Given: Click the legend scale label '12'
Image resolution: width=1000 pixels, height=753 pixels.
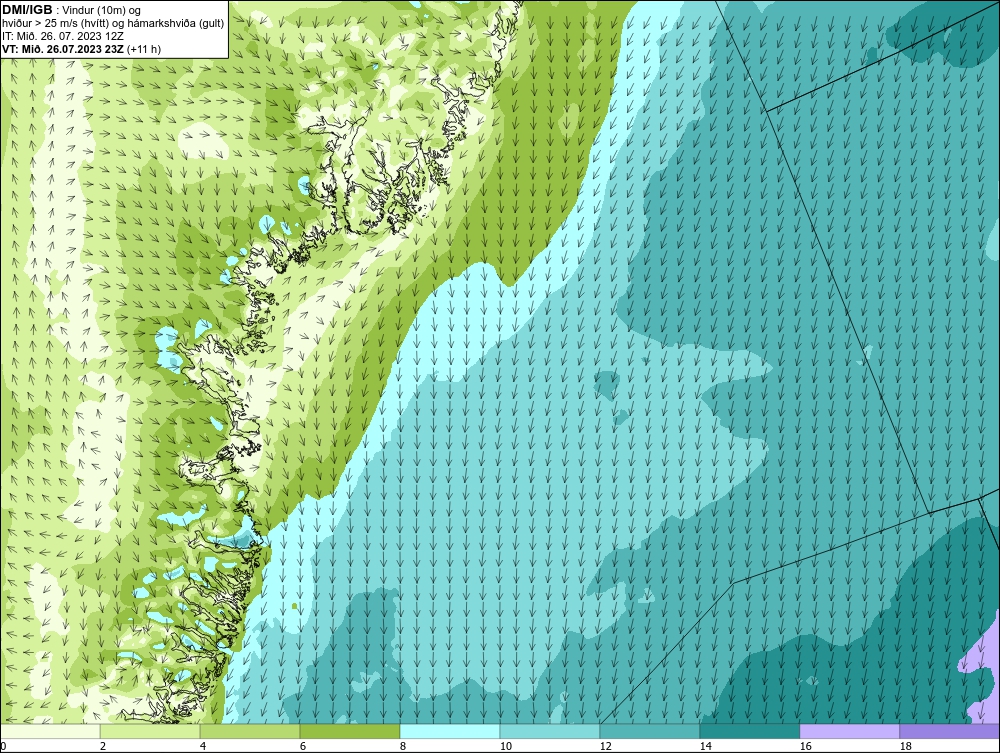Looking at the screenshot, I should tap(605, 746).
